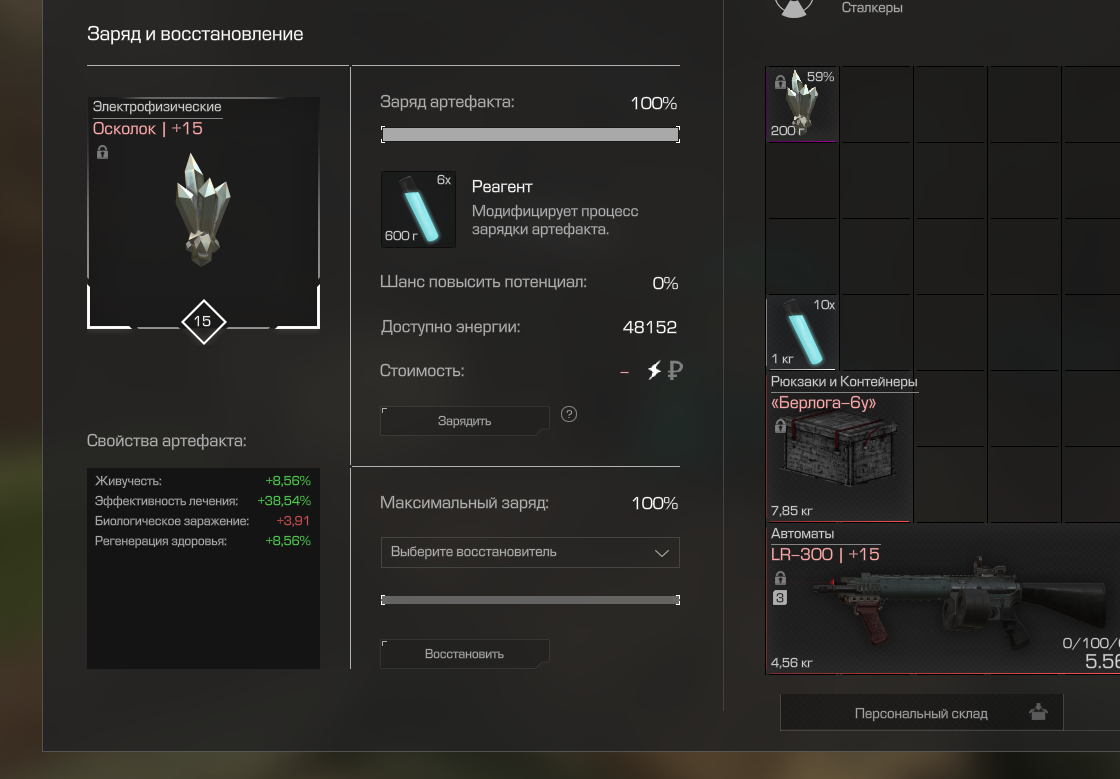Click the Максимальный заряд restore bar

tap(530, 600)
